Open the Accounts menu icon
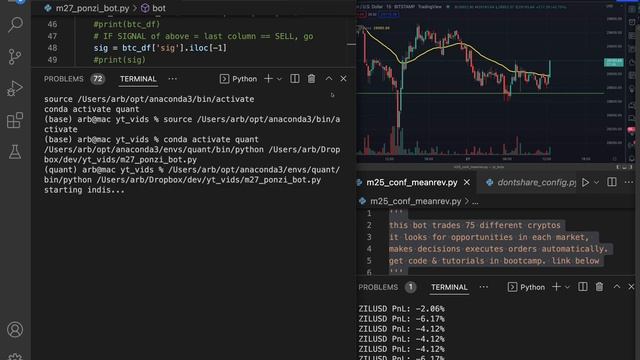640x360 pixels. (15, 329)
